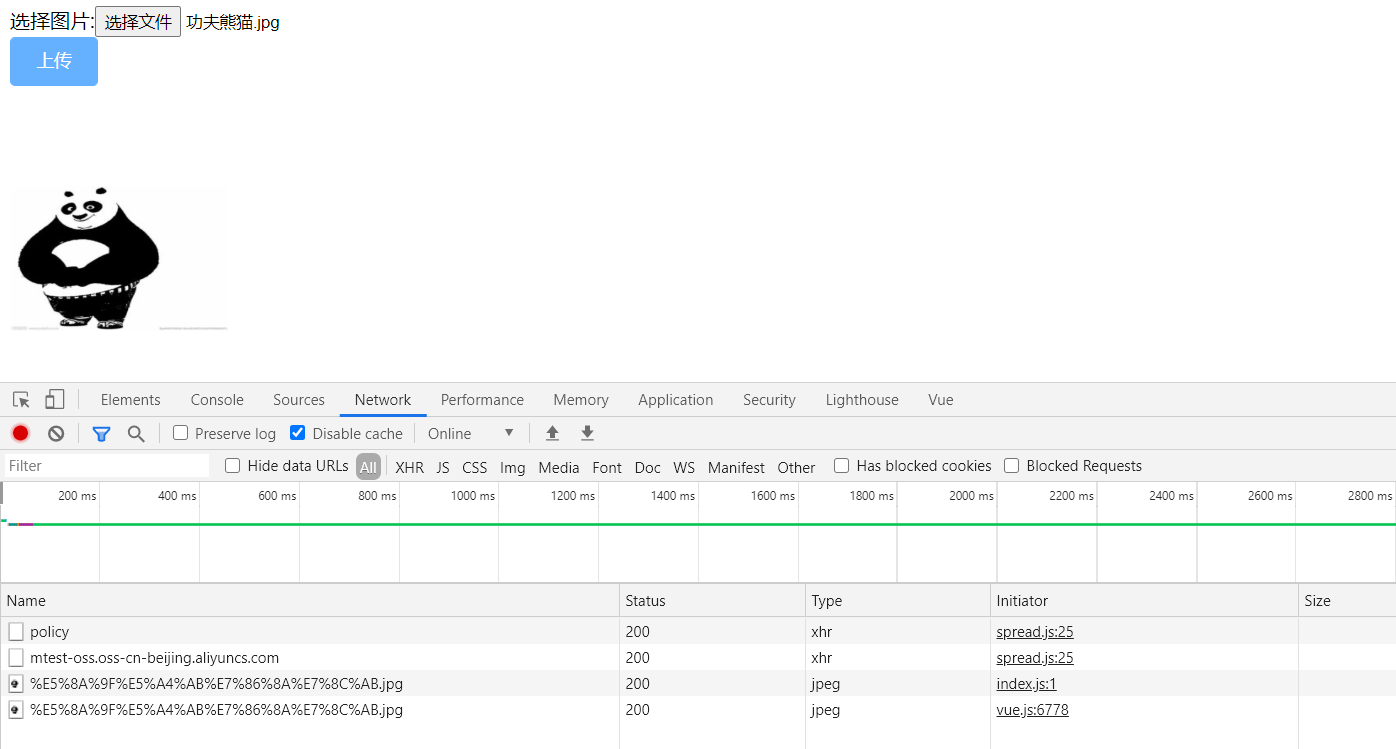
Task: Click into the Filter text field
Action: [x=106, y=466]
